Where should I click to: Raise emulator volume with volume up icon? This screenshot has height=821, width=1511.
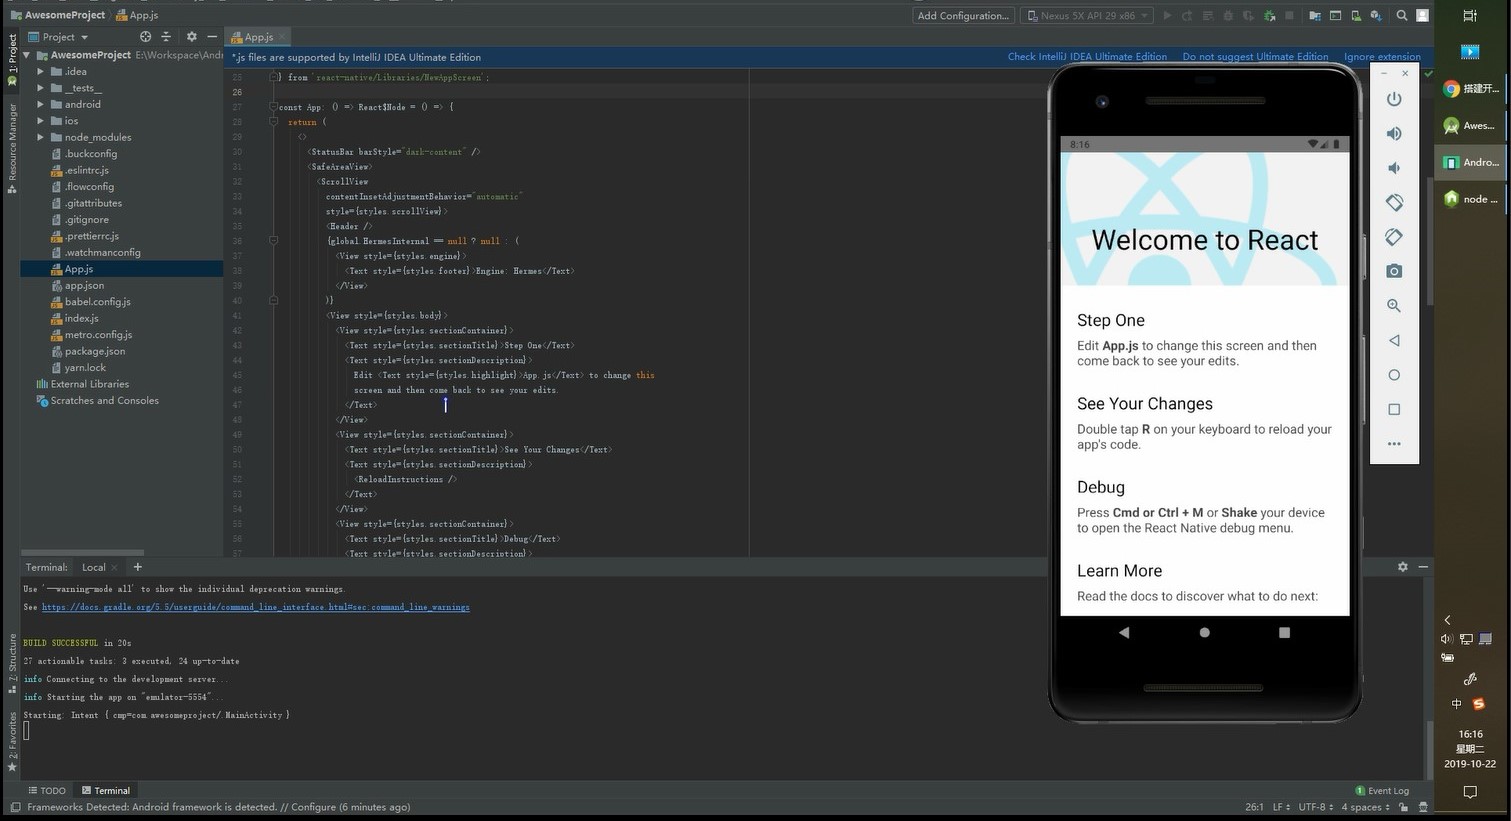[1394, 133]
